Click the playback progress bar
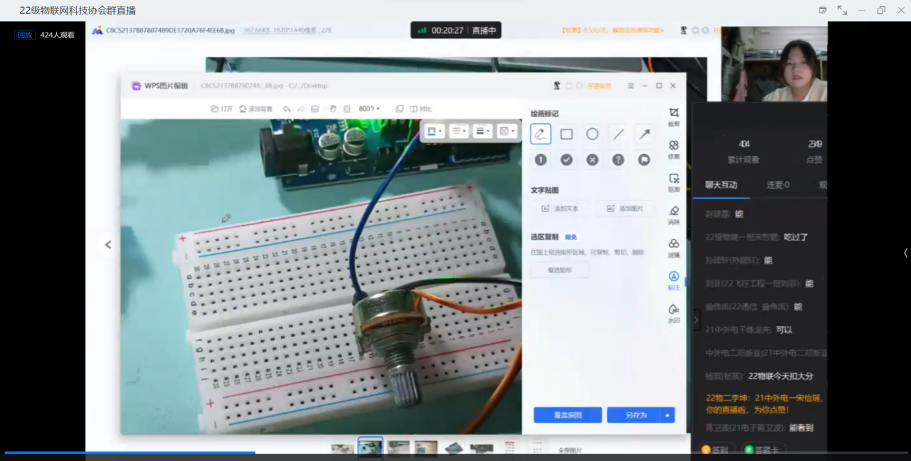Viewport: 911px width, 461px height. point(456,452)
